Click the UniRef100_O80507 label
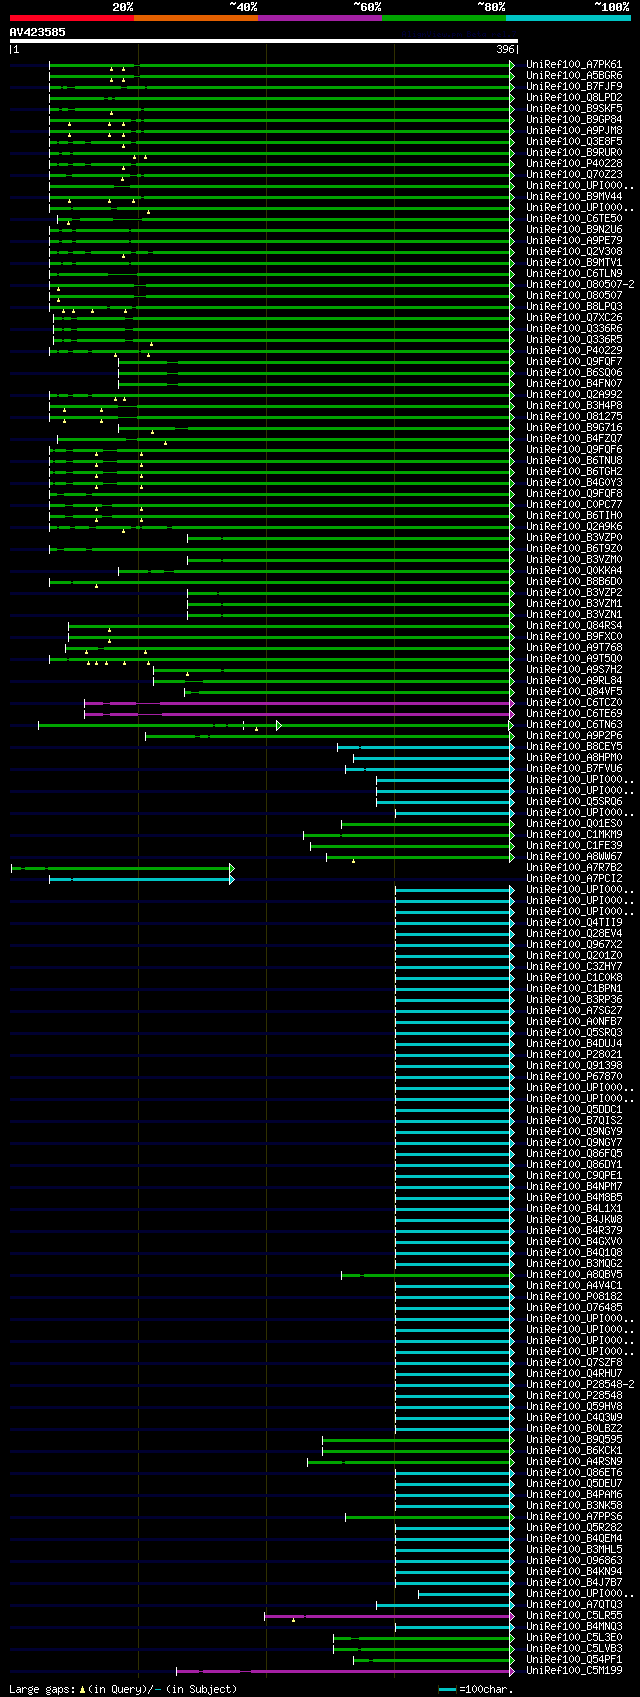This screenshot has width=640, height=1697. (x=574, y=296)
